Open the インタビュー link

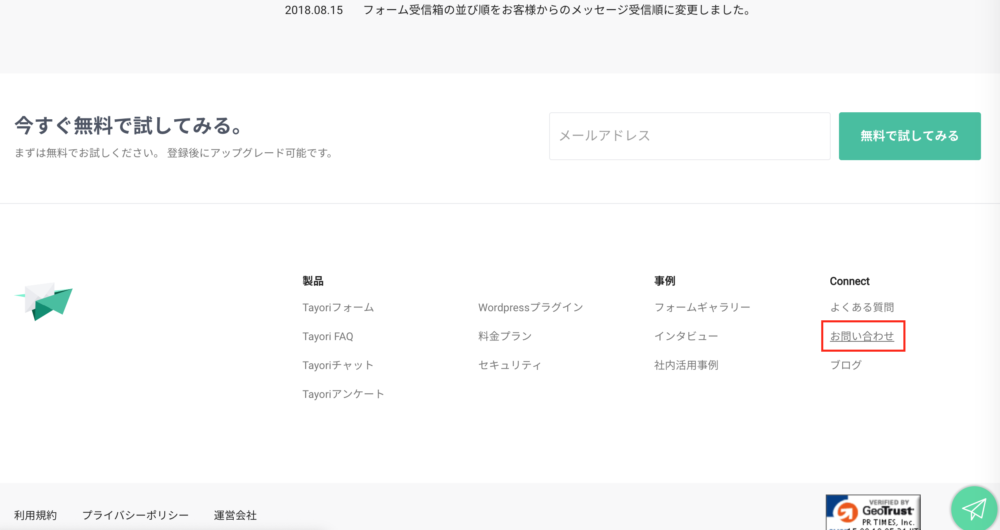(x=686, y=336)
